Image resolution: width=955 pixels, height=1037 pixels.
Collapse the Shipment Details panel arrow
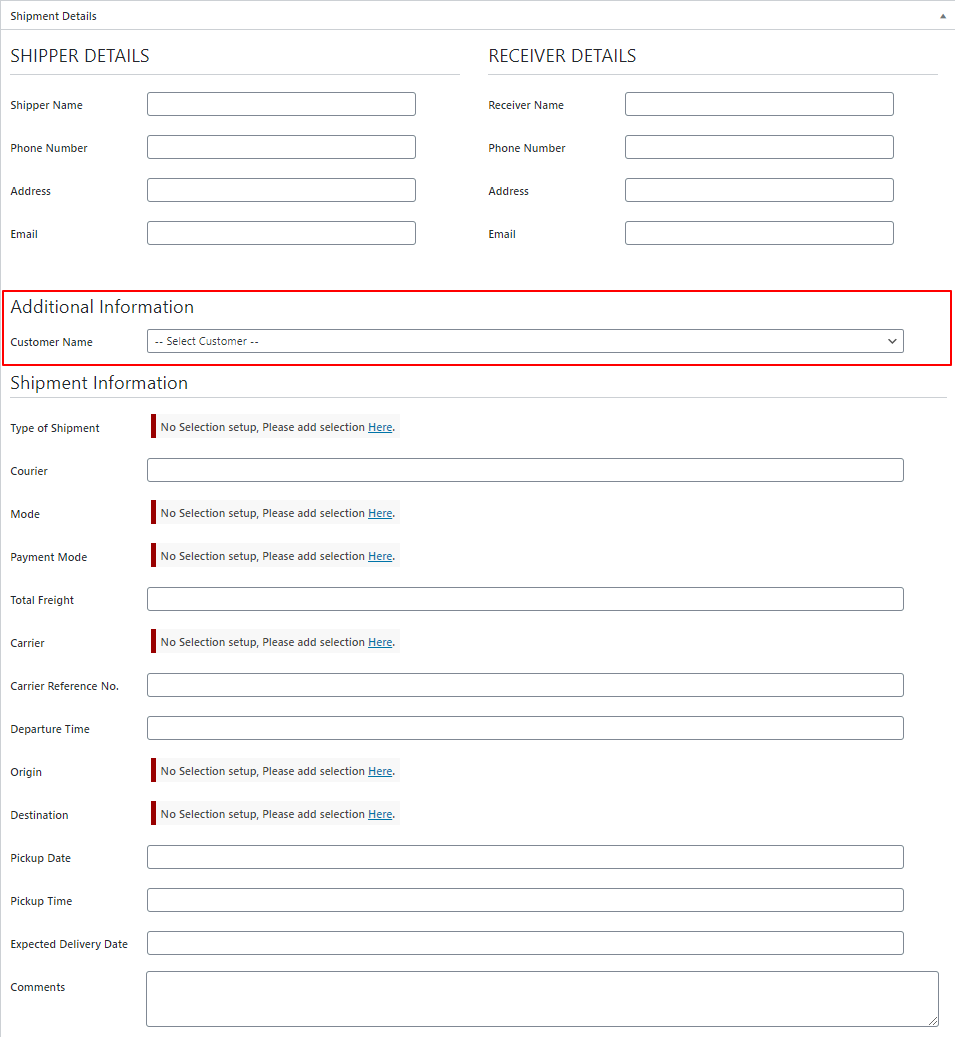click(x=942, y=16)
